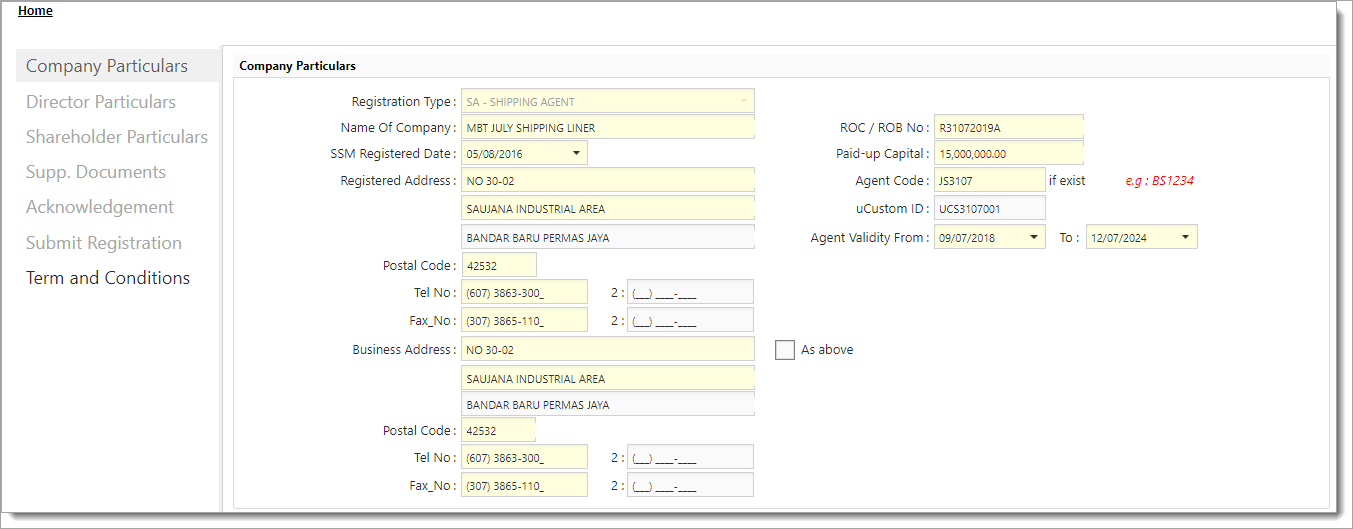
Task: Open Agent Validity To date dropdown
Action: [1185, 238]
